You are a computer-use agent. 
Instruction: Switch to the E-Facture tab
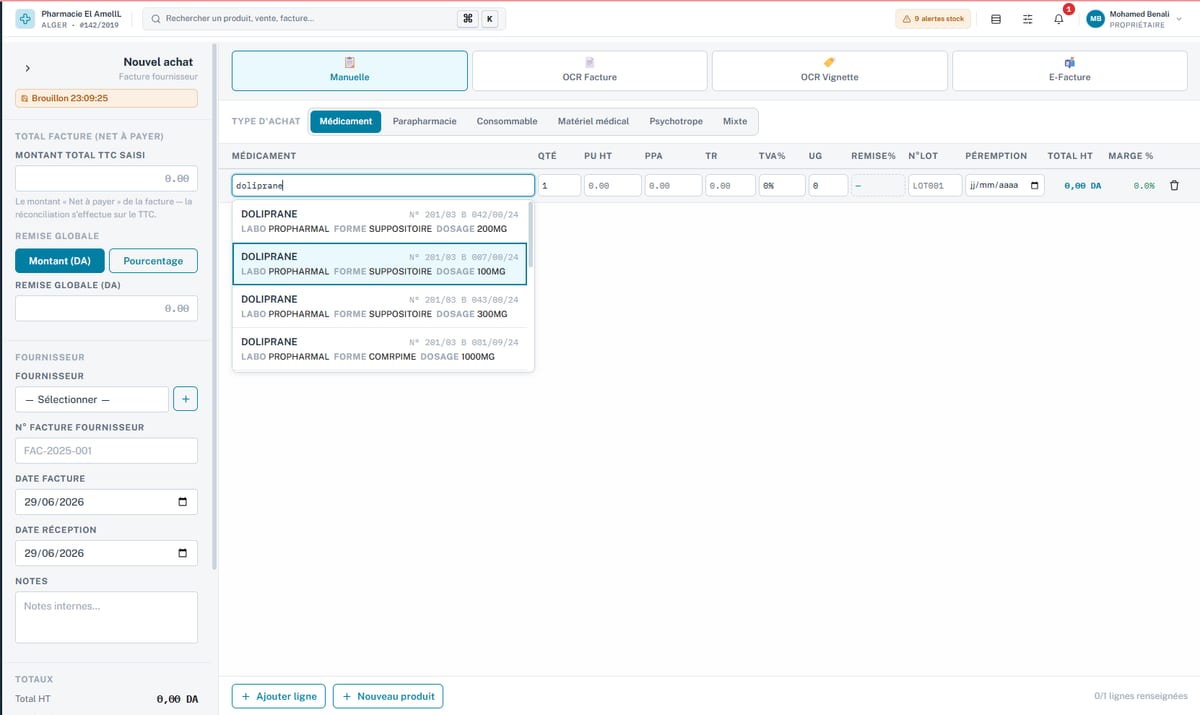(x=1069, y=71)
